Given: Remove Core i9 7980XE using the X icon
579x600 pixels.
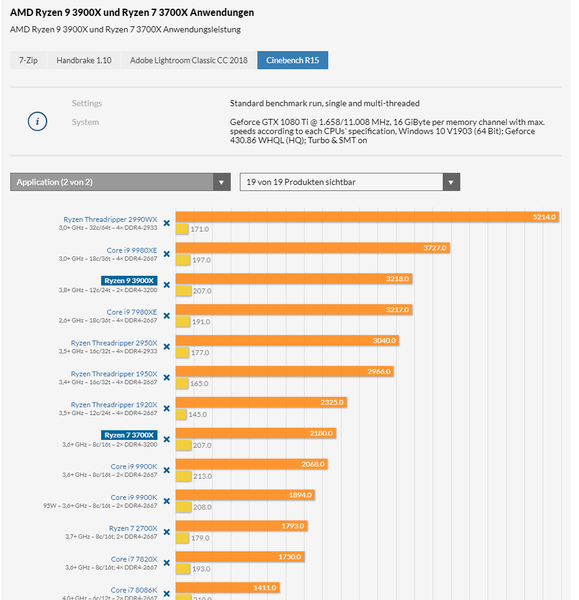Looking at the screenshot, I should (x=166, y=316).
